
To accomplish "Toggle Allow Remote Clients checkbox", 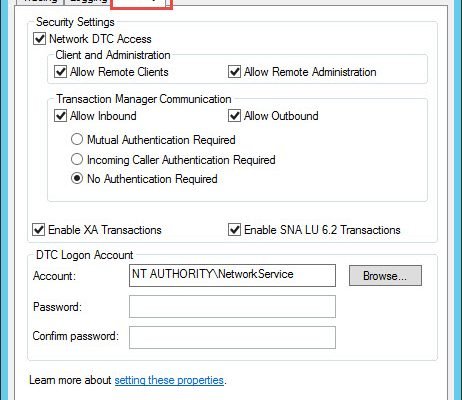I will (60, 72).
